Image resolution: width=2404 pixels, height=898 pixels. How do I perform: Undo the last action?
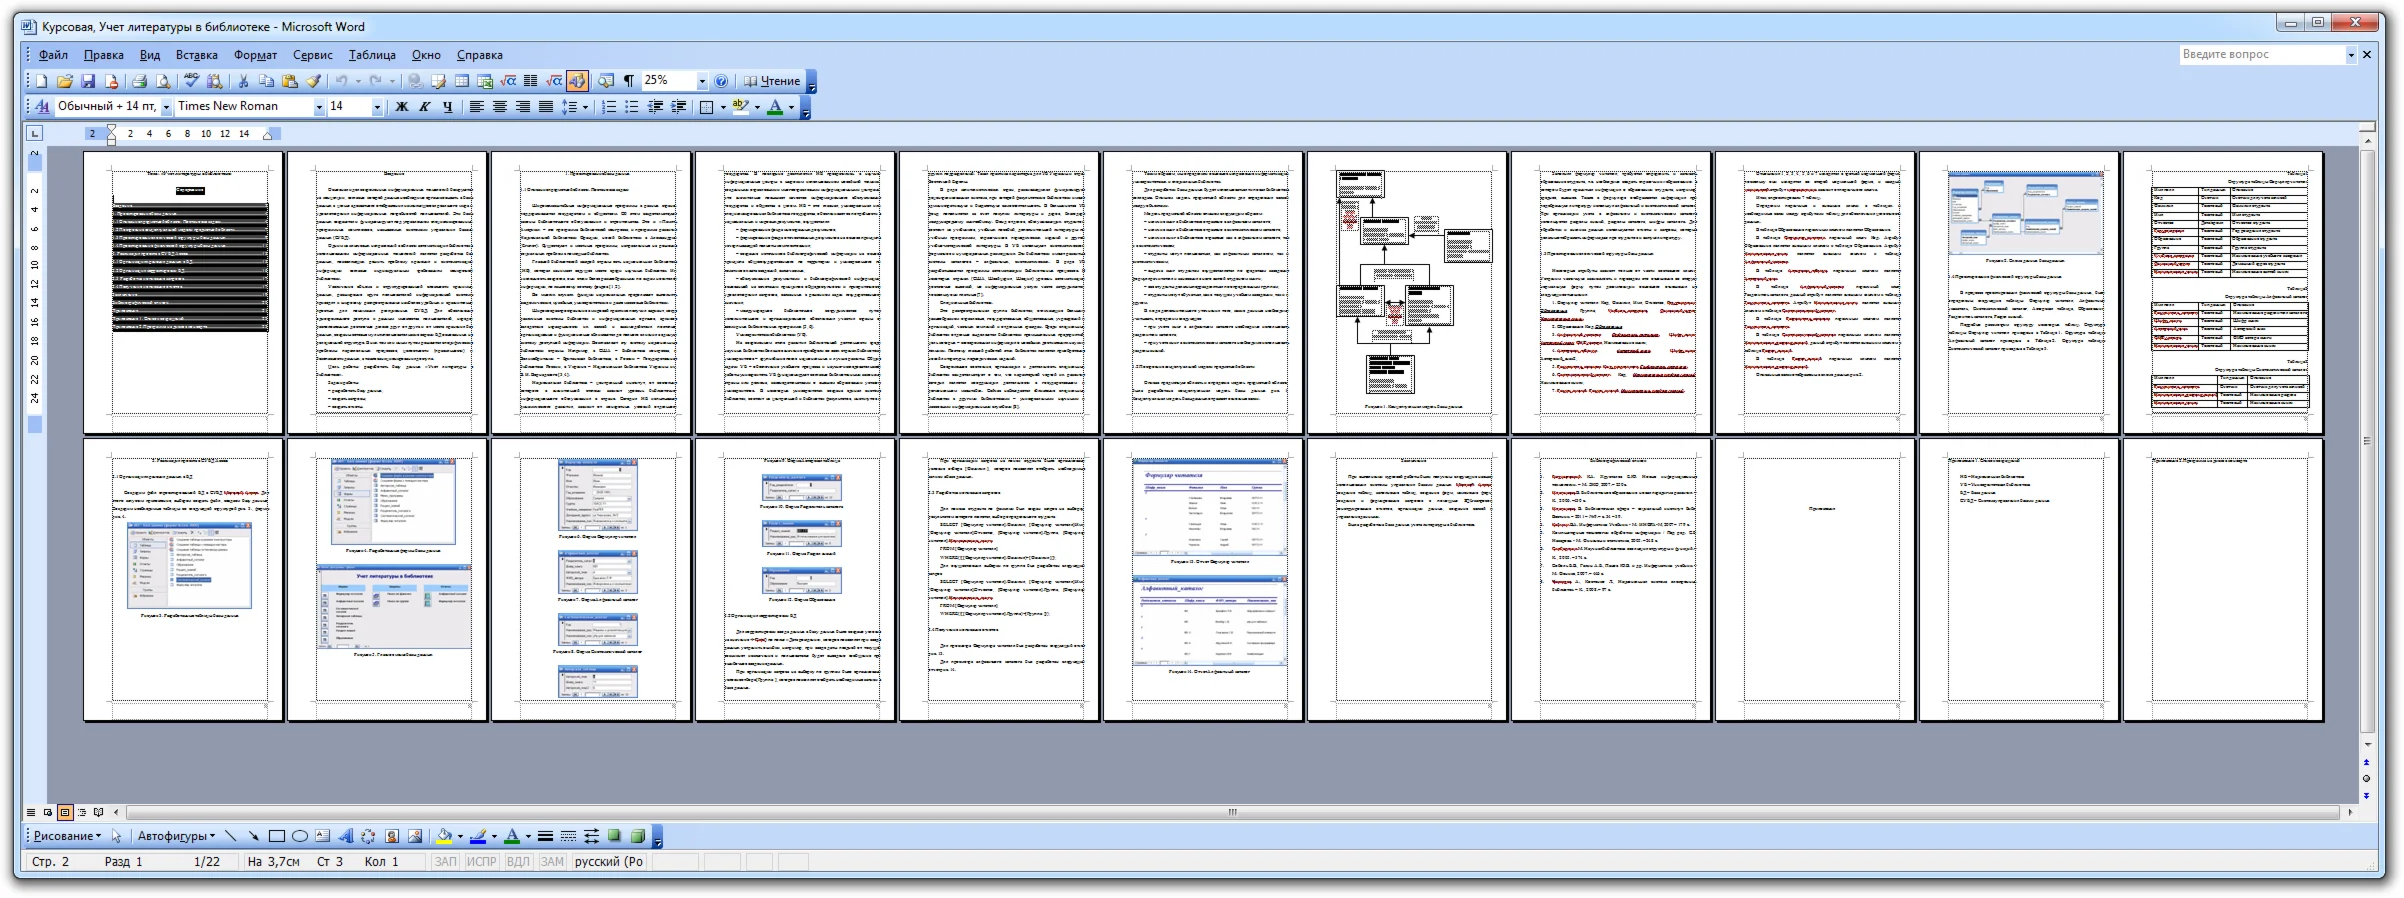(342, 81)
